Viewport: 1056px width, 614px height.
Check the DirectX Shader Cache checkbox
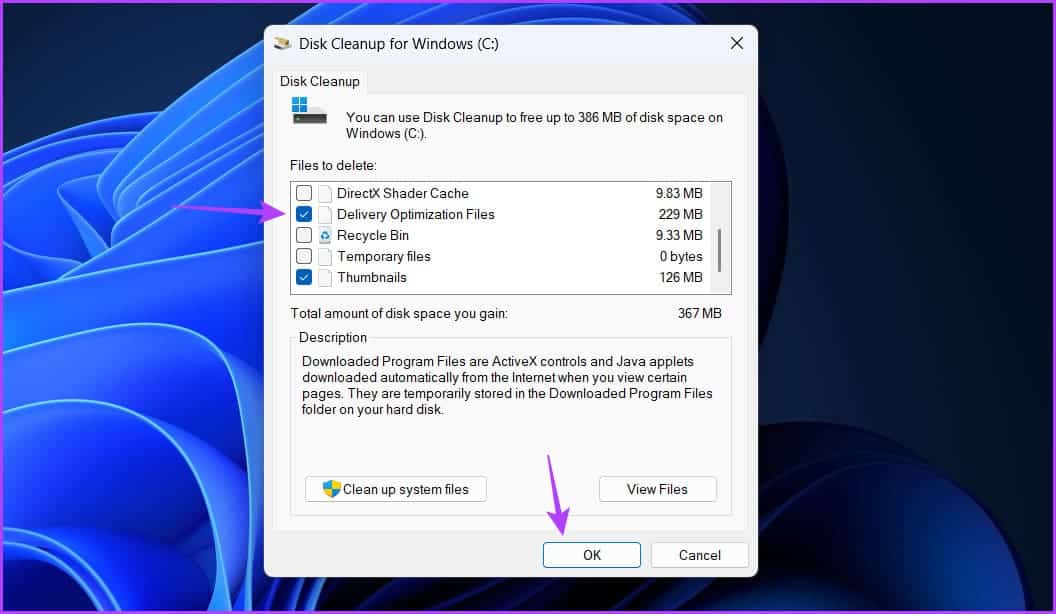(x=304, y=193)
